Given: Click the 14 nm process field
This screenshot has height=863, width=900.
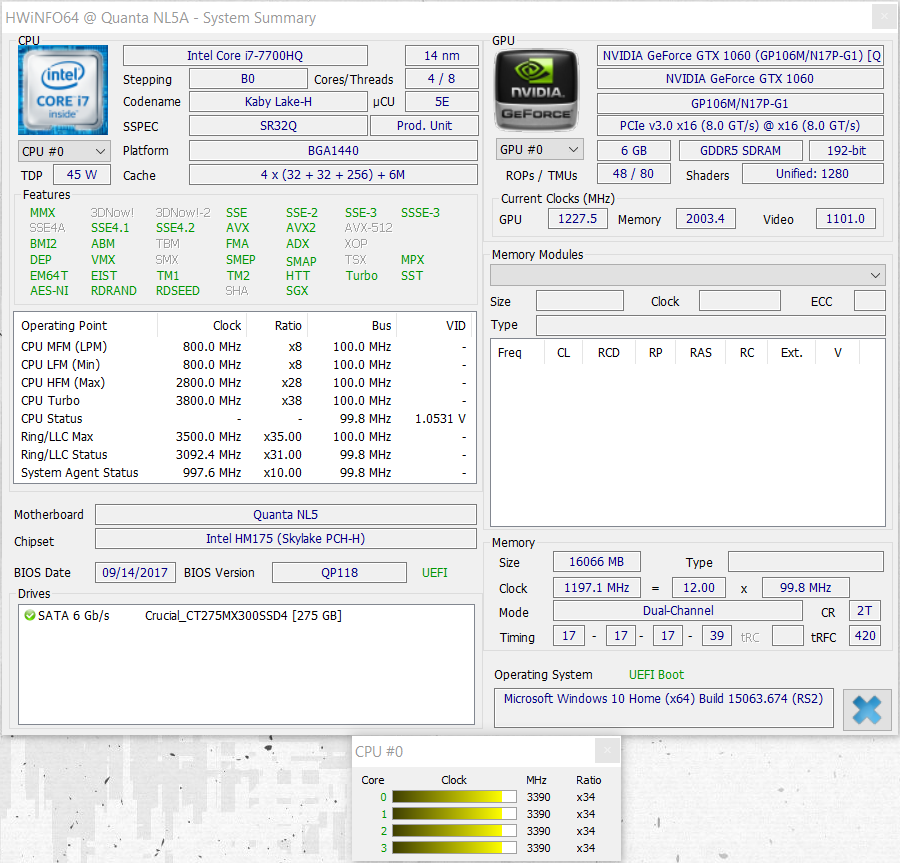Looking at the screenshot, I should (x=441, y=56).
